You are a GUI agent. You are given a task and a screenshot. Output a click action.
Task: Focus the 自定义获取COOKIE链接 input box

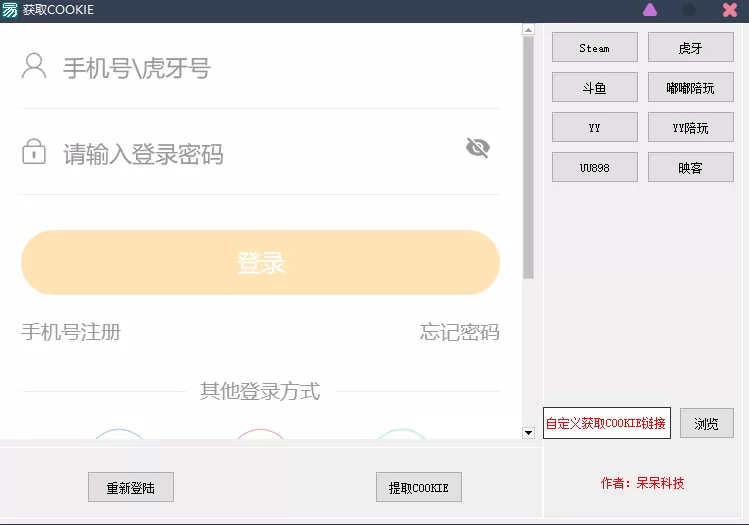607,423
